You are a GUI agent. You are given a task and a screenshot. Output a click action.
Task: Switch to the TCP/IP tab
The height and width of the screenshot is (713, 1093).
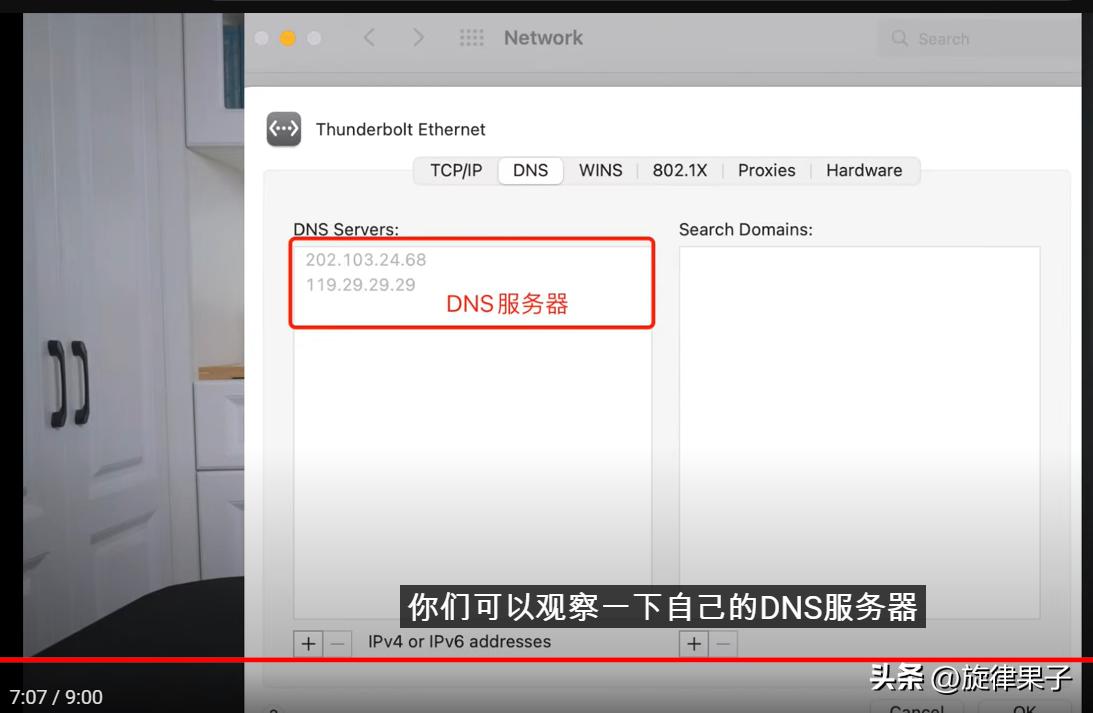[x=455, y=170]
